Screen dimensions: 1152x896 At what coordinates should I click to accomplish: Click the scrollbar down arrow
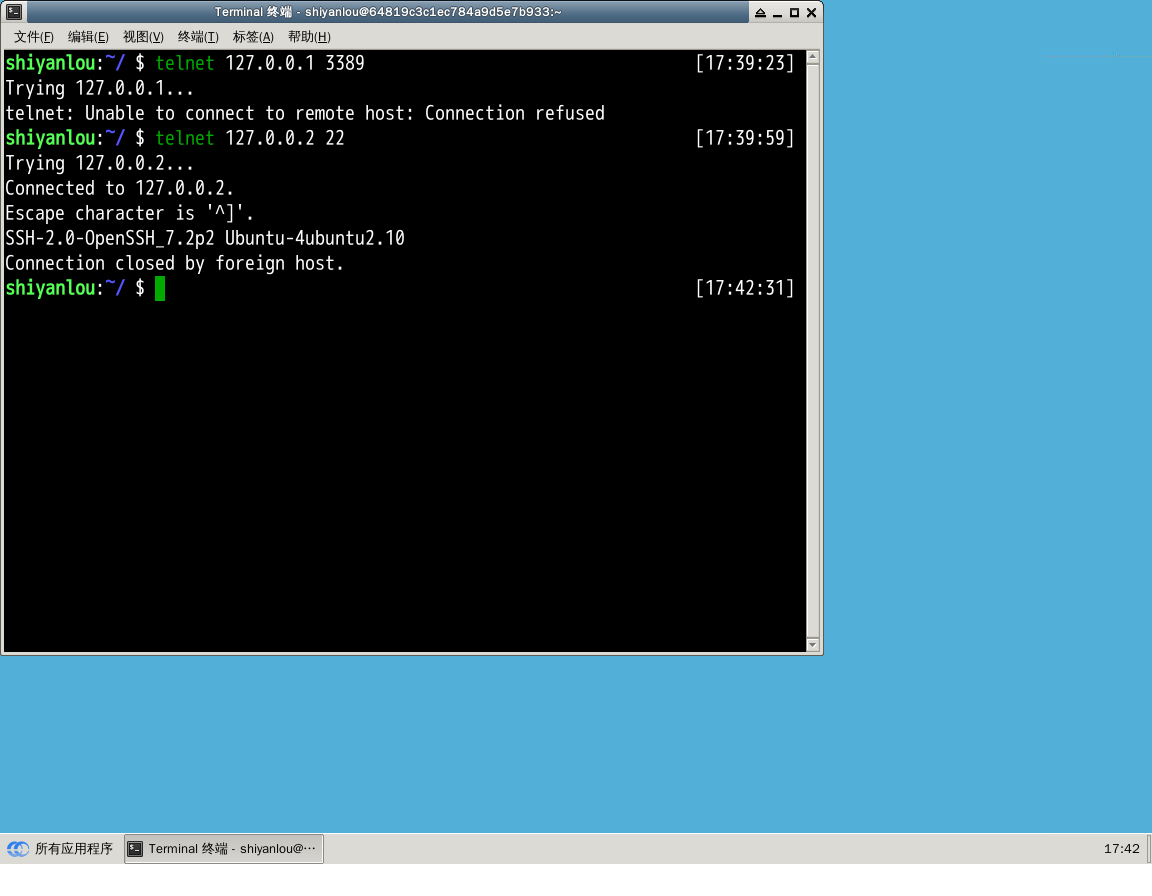click(813, 645)
